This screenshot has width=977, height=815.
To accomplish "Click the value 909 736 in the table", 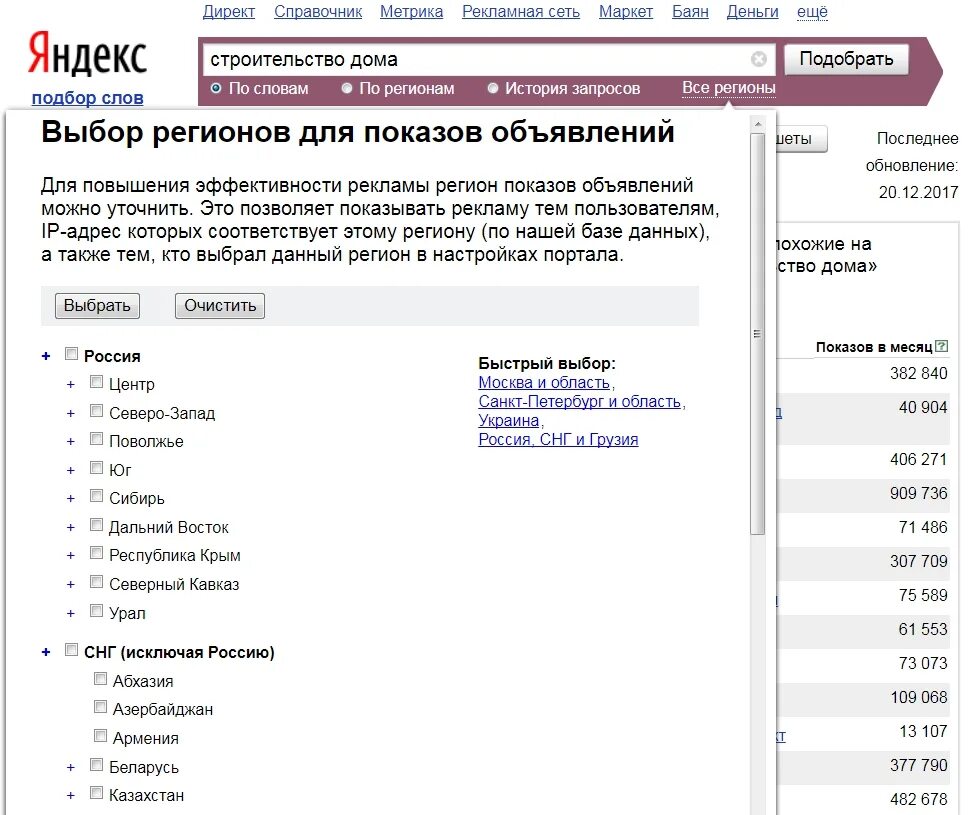I will (x=918, y=493).
